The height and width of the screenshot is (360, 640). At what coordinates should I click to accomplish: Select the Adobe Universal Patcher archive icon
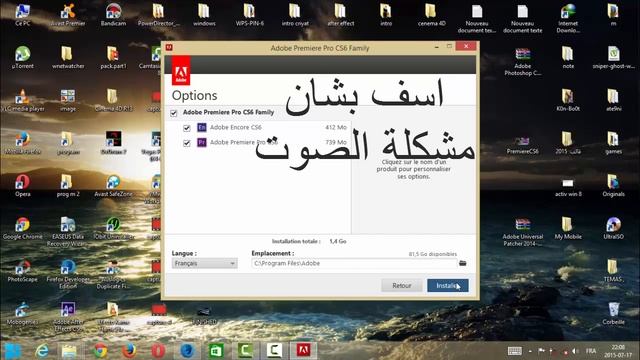point(522,232)
